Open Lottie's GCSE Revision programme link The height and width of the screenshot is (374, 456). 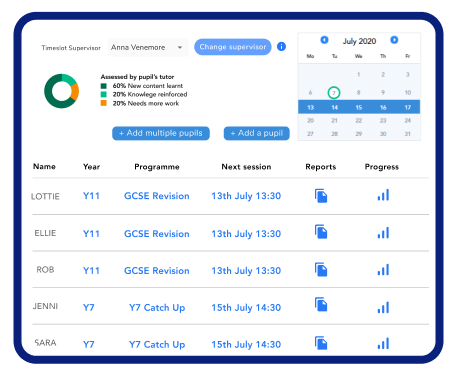(x=157, y=196)
